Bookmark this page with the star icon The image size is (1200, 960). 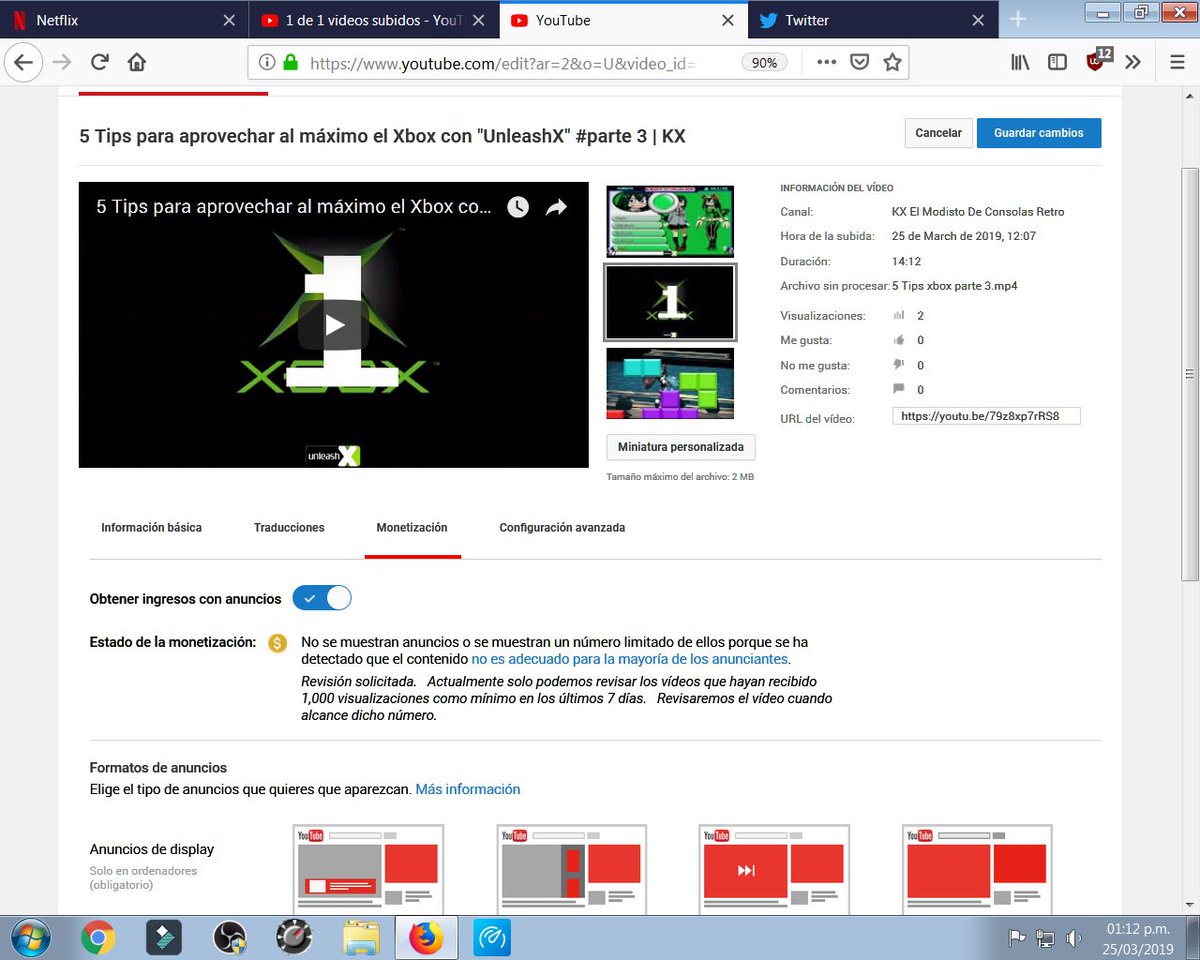[892, 62]
